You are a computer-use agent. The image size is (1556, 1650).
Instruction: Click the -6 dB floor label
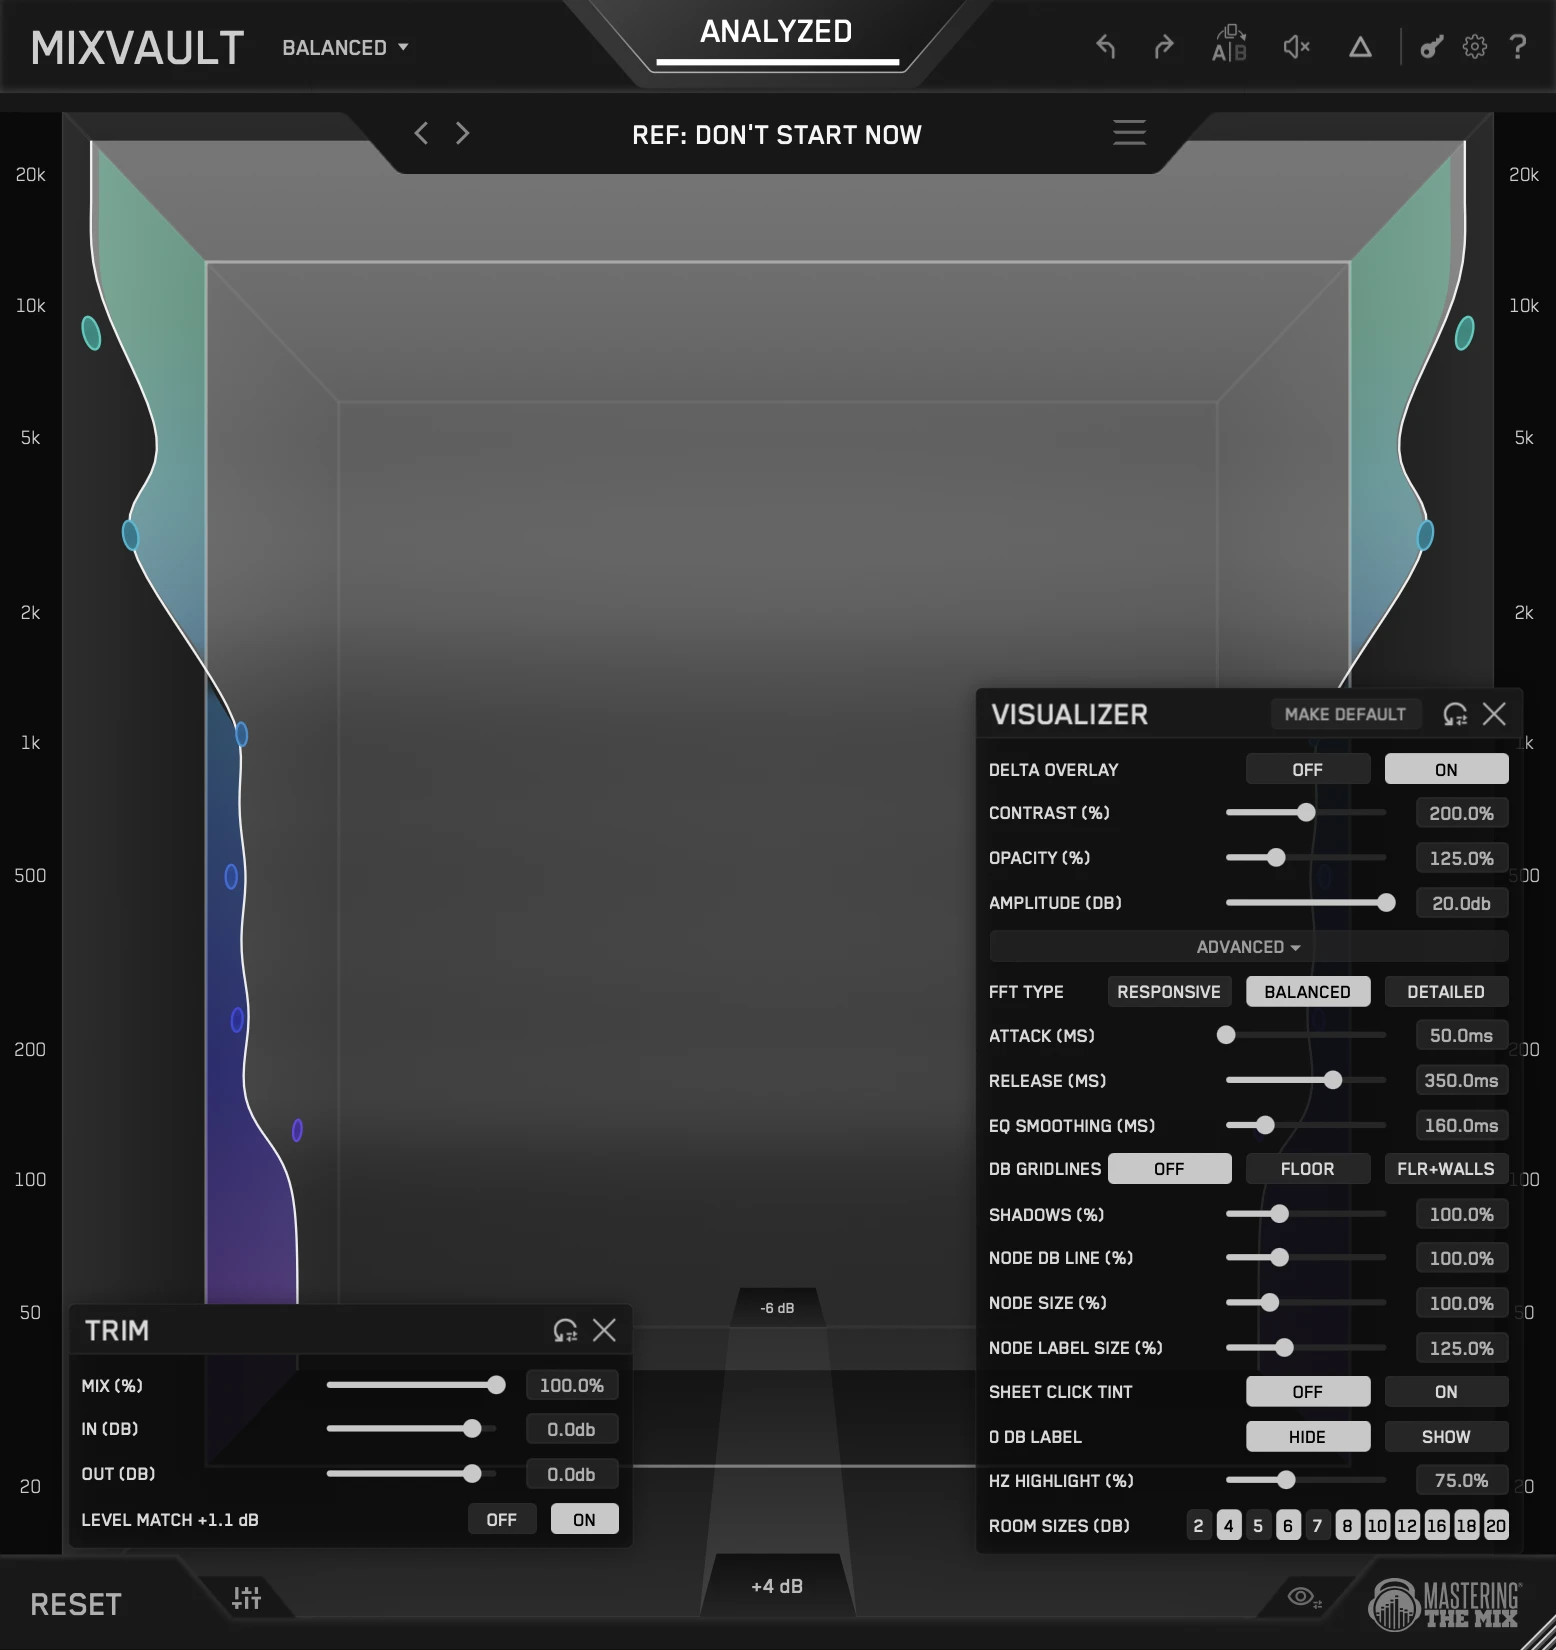[x=777, y=1308]
